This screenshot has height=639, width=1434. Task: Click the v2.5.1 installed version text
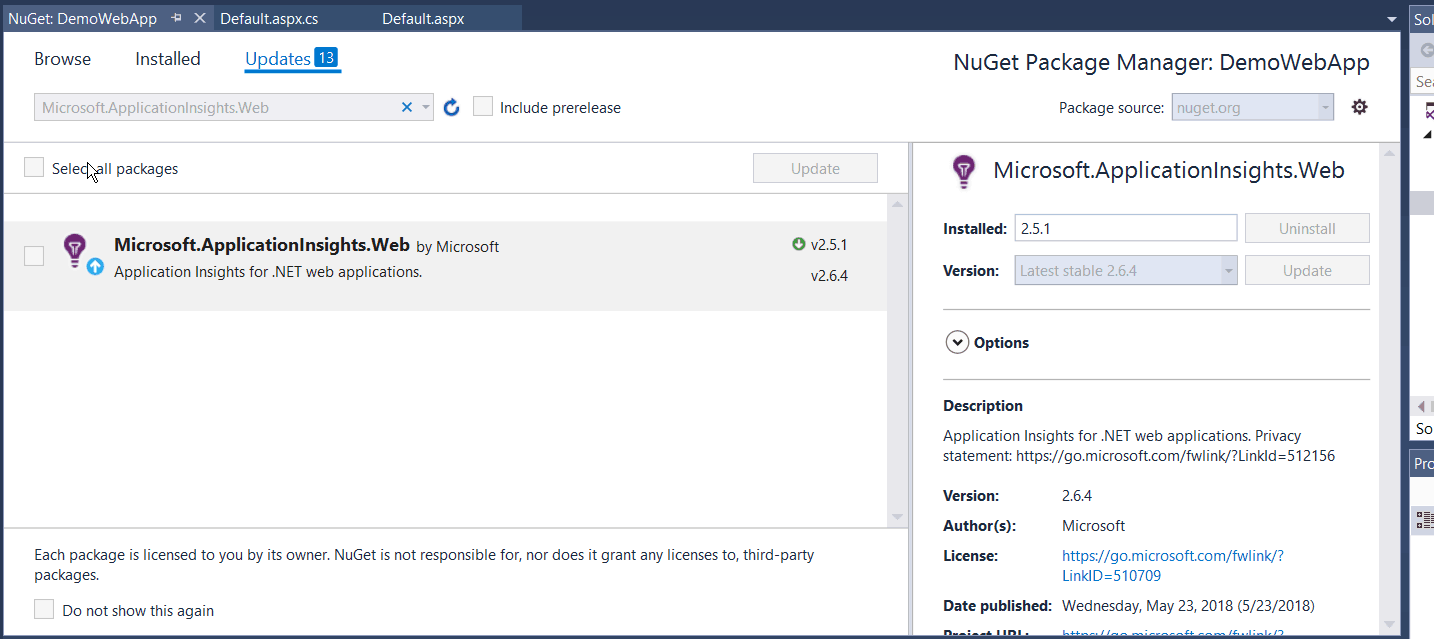829,244
